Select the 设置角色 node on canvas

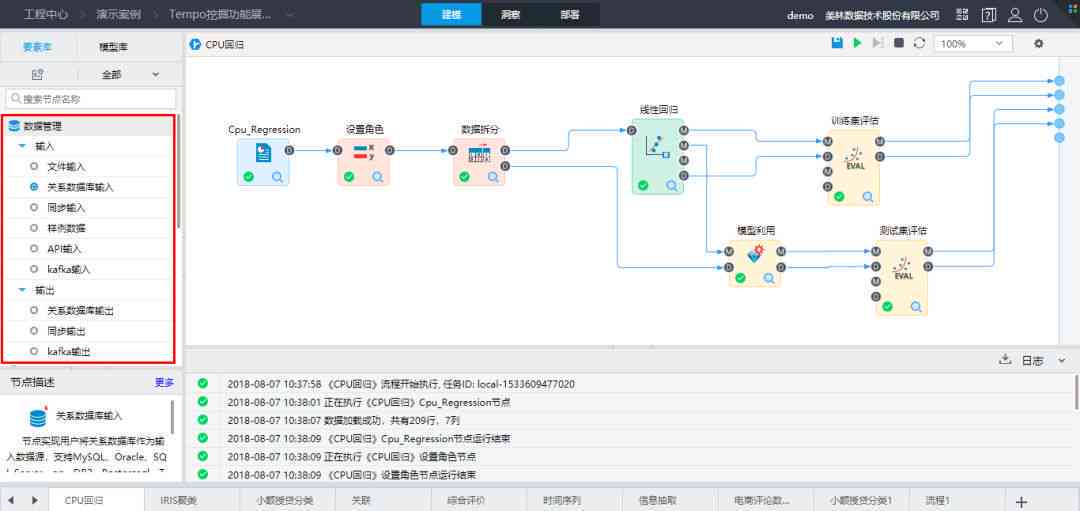coord(364,163)
